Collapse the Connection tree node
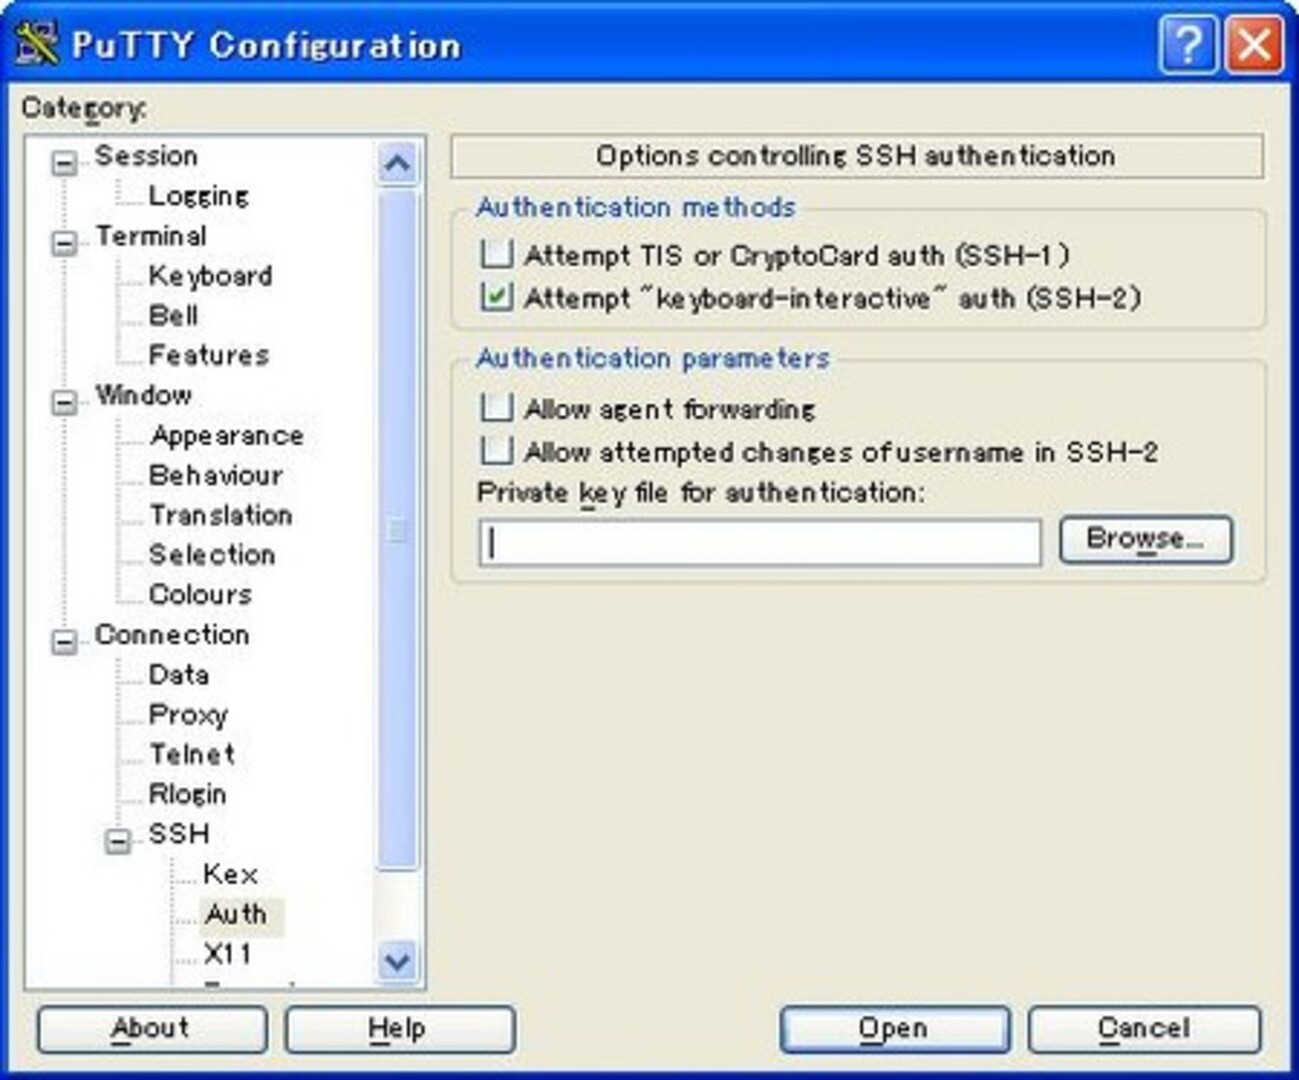This screenshot has width=1299, height=1080. click(64, 642)
